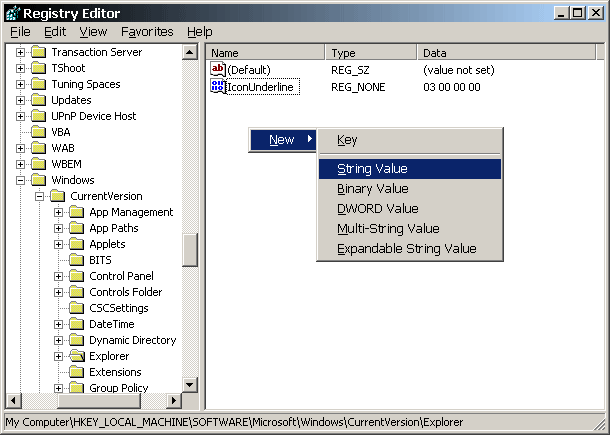Screen dimensions: 610x435
Task: Collapse the Windows tree node
Action: (x=21, y=180)
